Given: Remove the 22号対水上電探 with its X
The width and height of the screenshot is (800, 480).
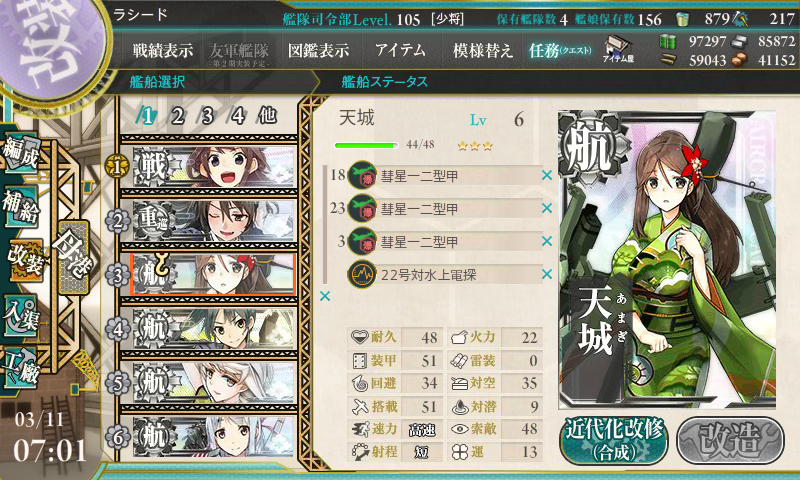Looking at the screenshot, I should 547,274.
